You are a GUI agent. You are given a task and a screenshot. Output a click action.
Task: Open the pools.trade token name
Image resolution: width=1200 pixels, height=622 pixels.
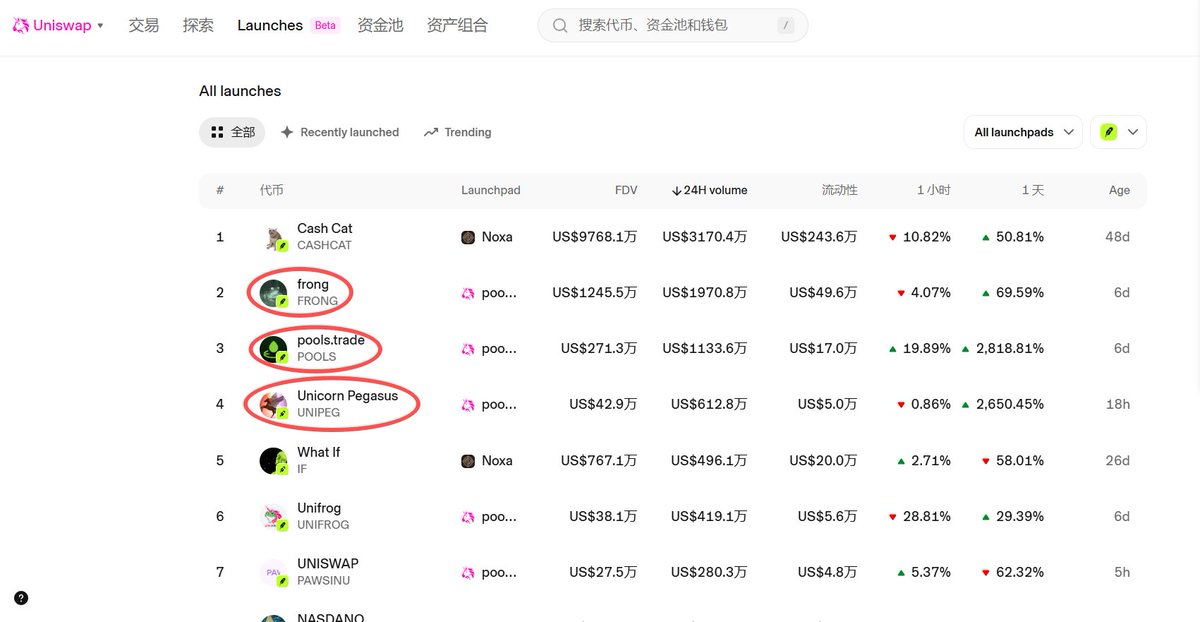331,340
